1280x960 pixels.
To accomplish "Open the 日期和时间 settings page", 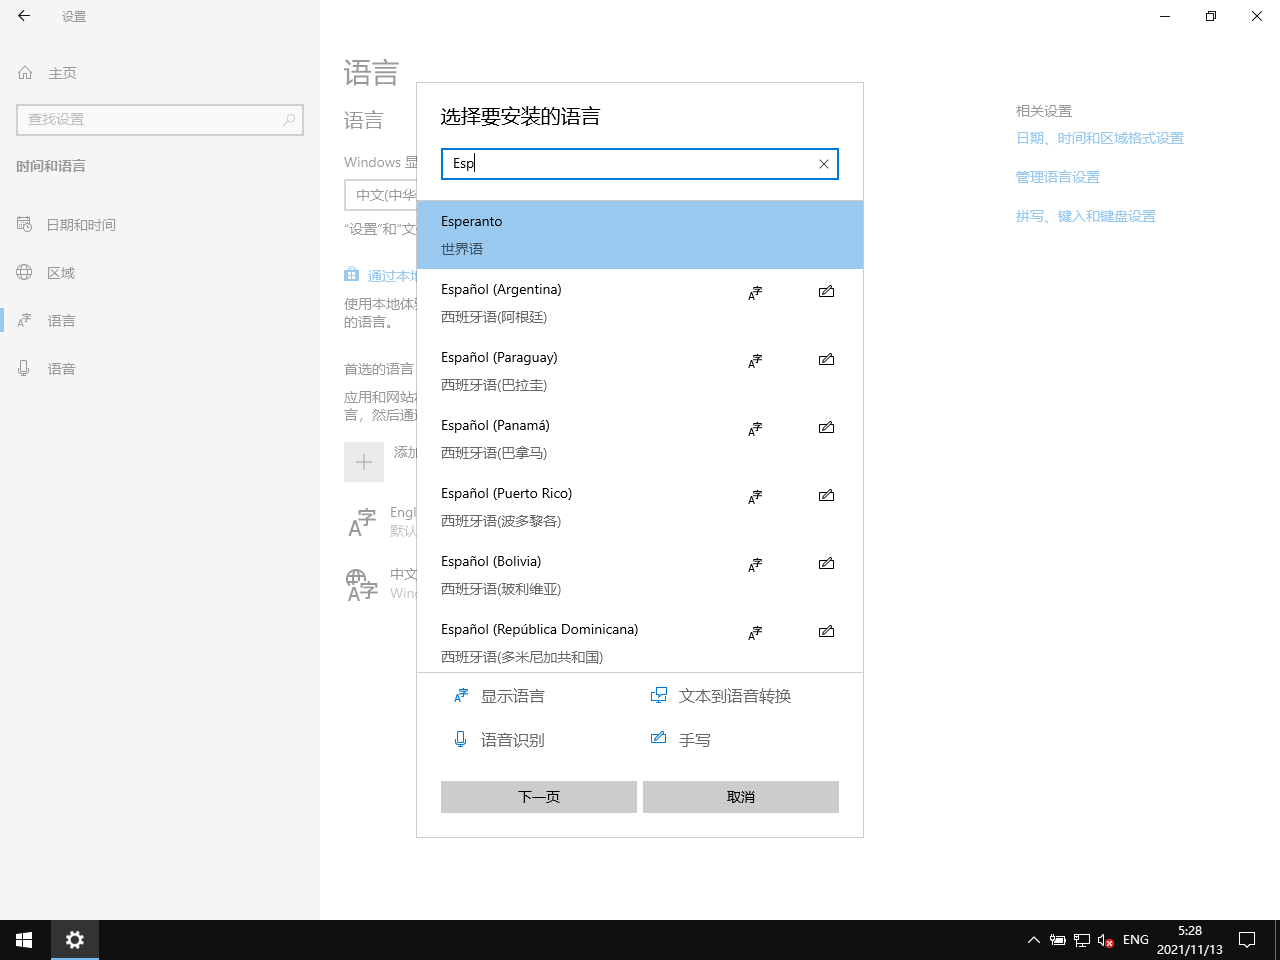I will coord(81,225).
